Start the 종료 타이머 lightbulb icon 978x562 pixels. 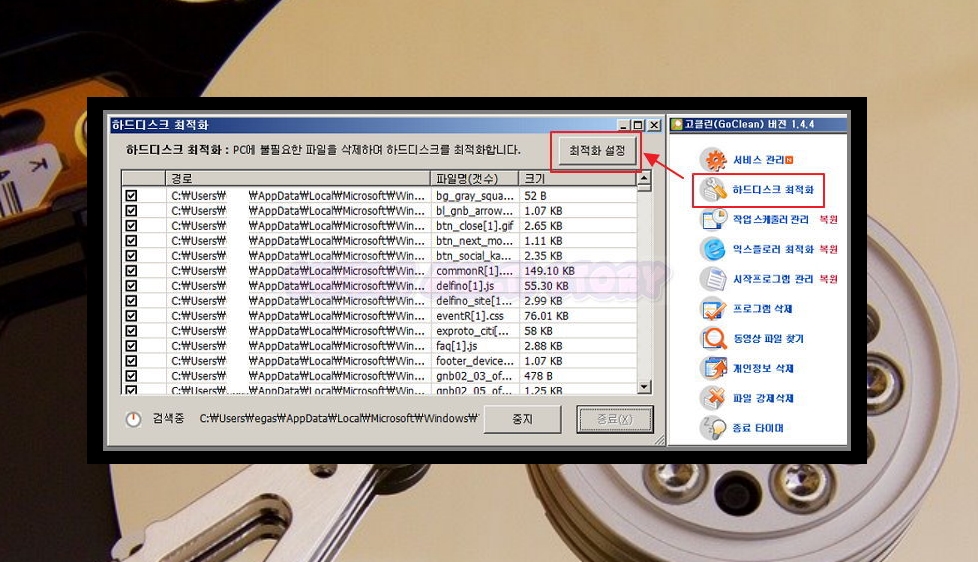point(713,428)
